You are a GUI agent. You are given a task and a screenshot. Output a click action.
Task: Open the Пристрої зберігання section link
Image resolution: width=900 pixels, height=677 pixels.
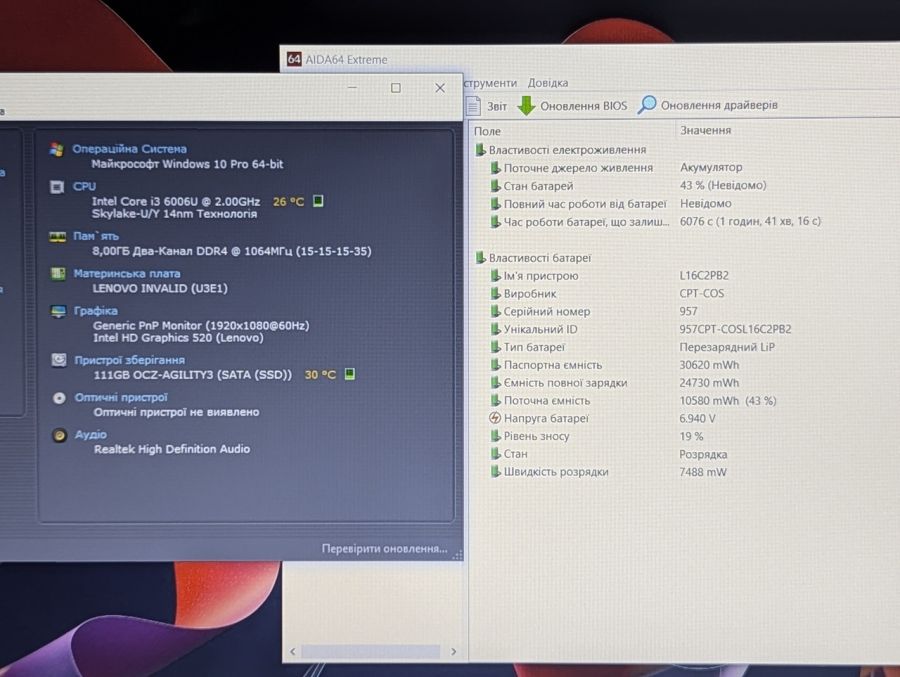coord(130,360)
